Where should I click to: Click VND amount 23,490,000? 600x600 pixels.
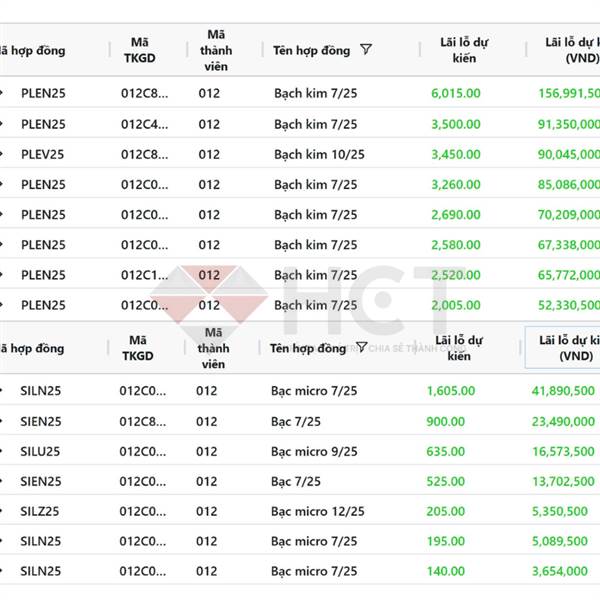tap(563, 421)
